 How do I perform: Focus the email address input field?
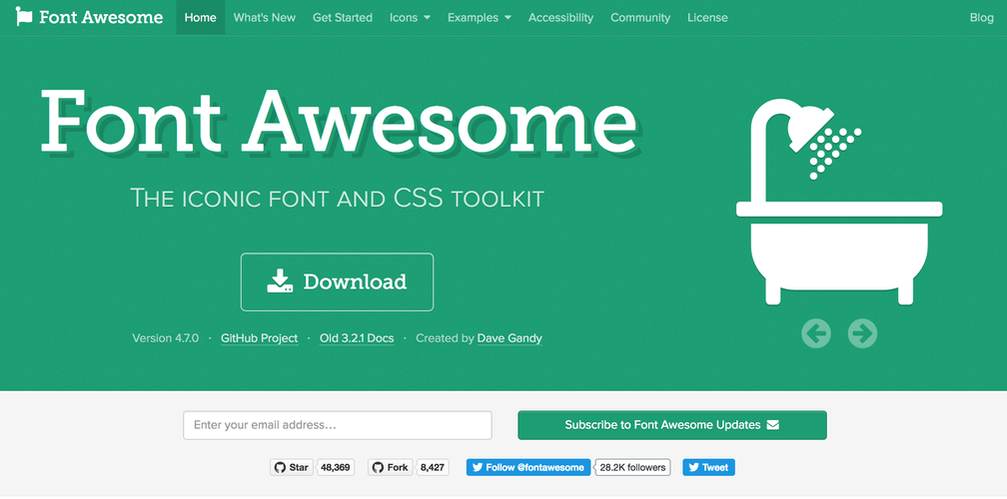[337, 425]
